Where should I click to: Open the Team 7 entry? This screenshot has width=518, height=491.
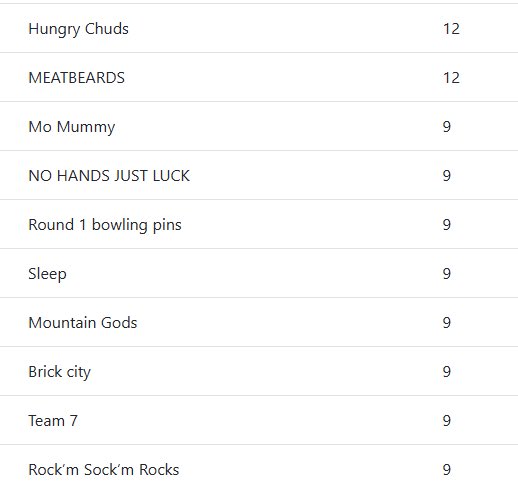click(53, 421)
